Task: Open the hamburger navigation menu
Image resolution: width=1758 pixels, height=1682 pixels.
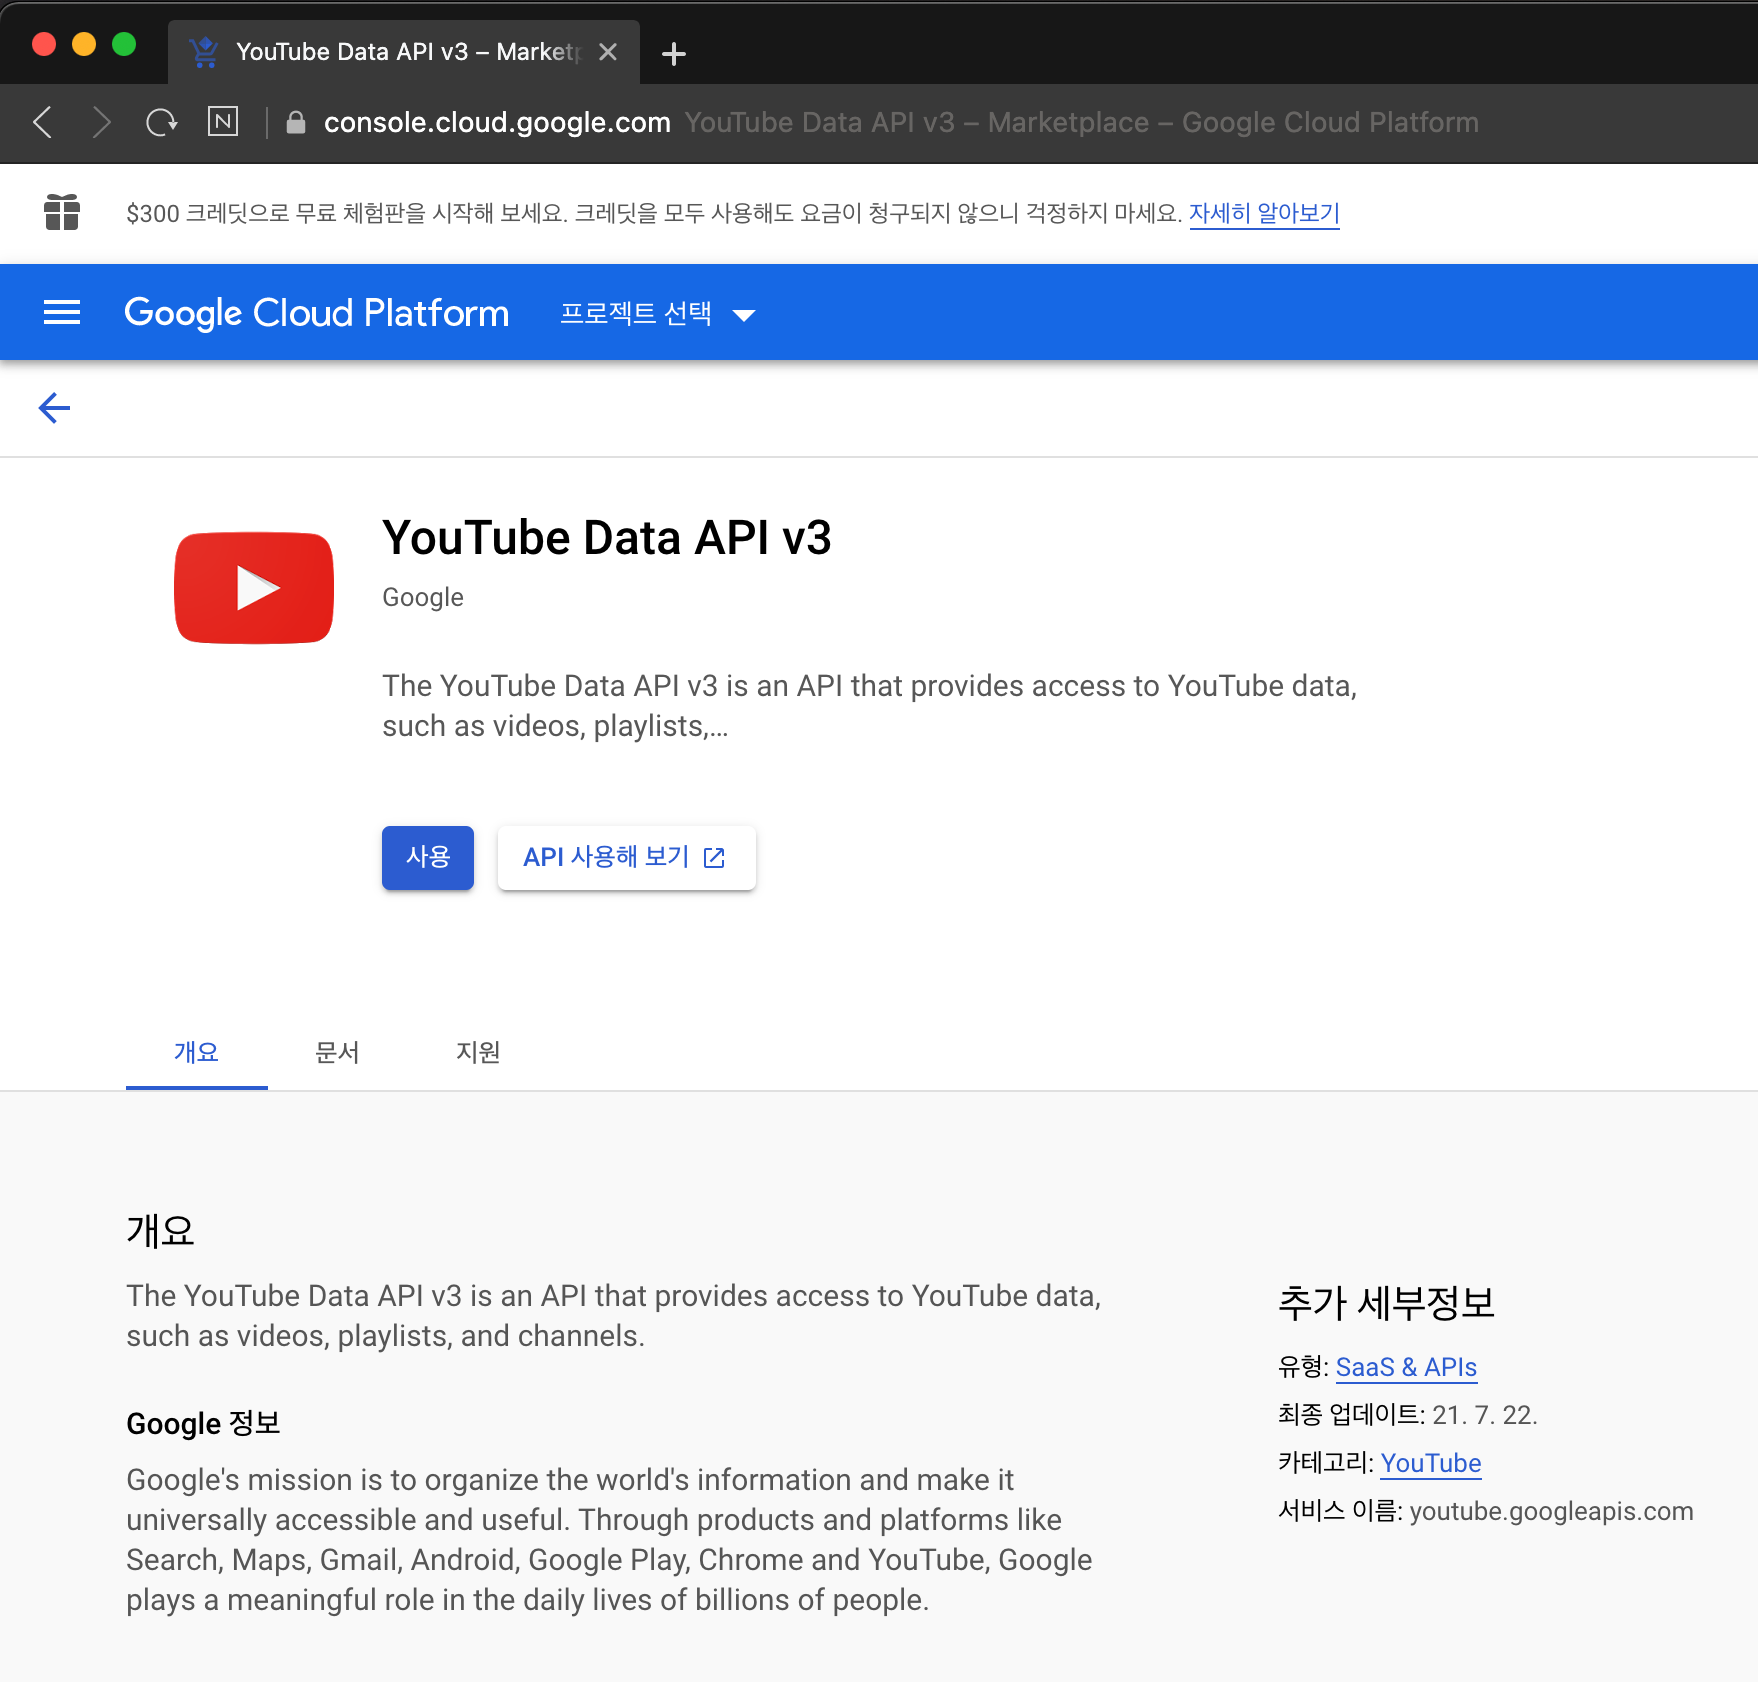Action: coord(62,312)
